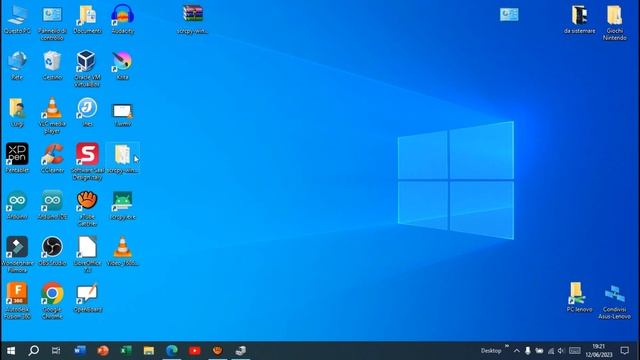Open the clock showing 12/06/2023

tap(599, 351)
